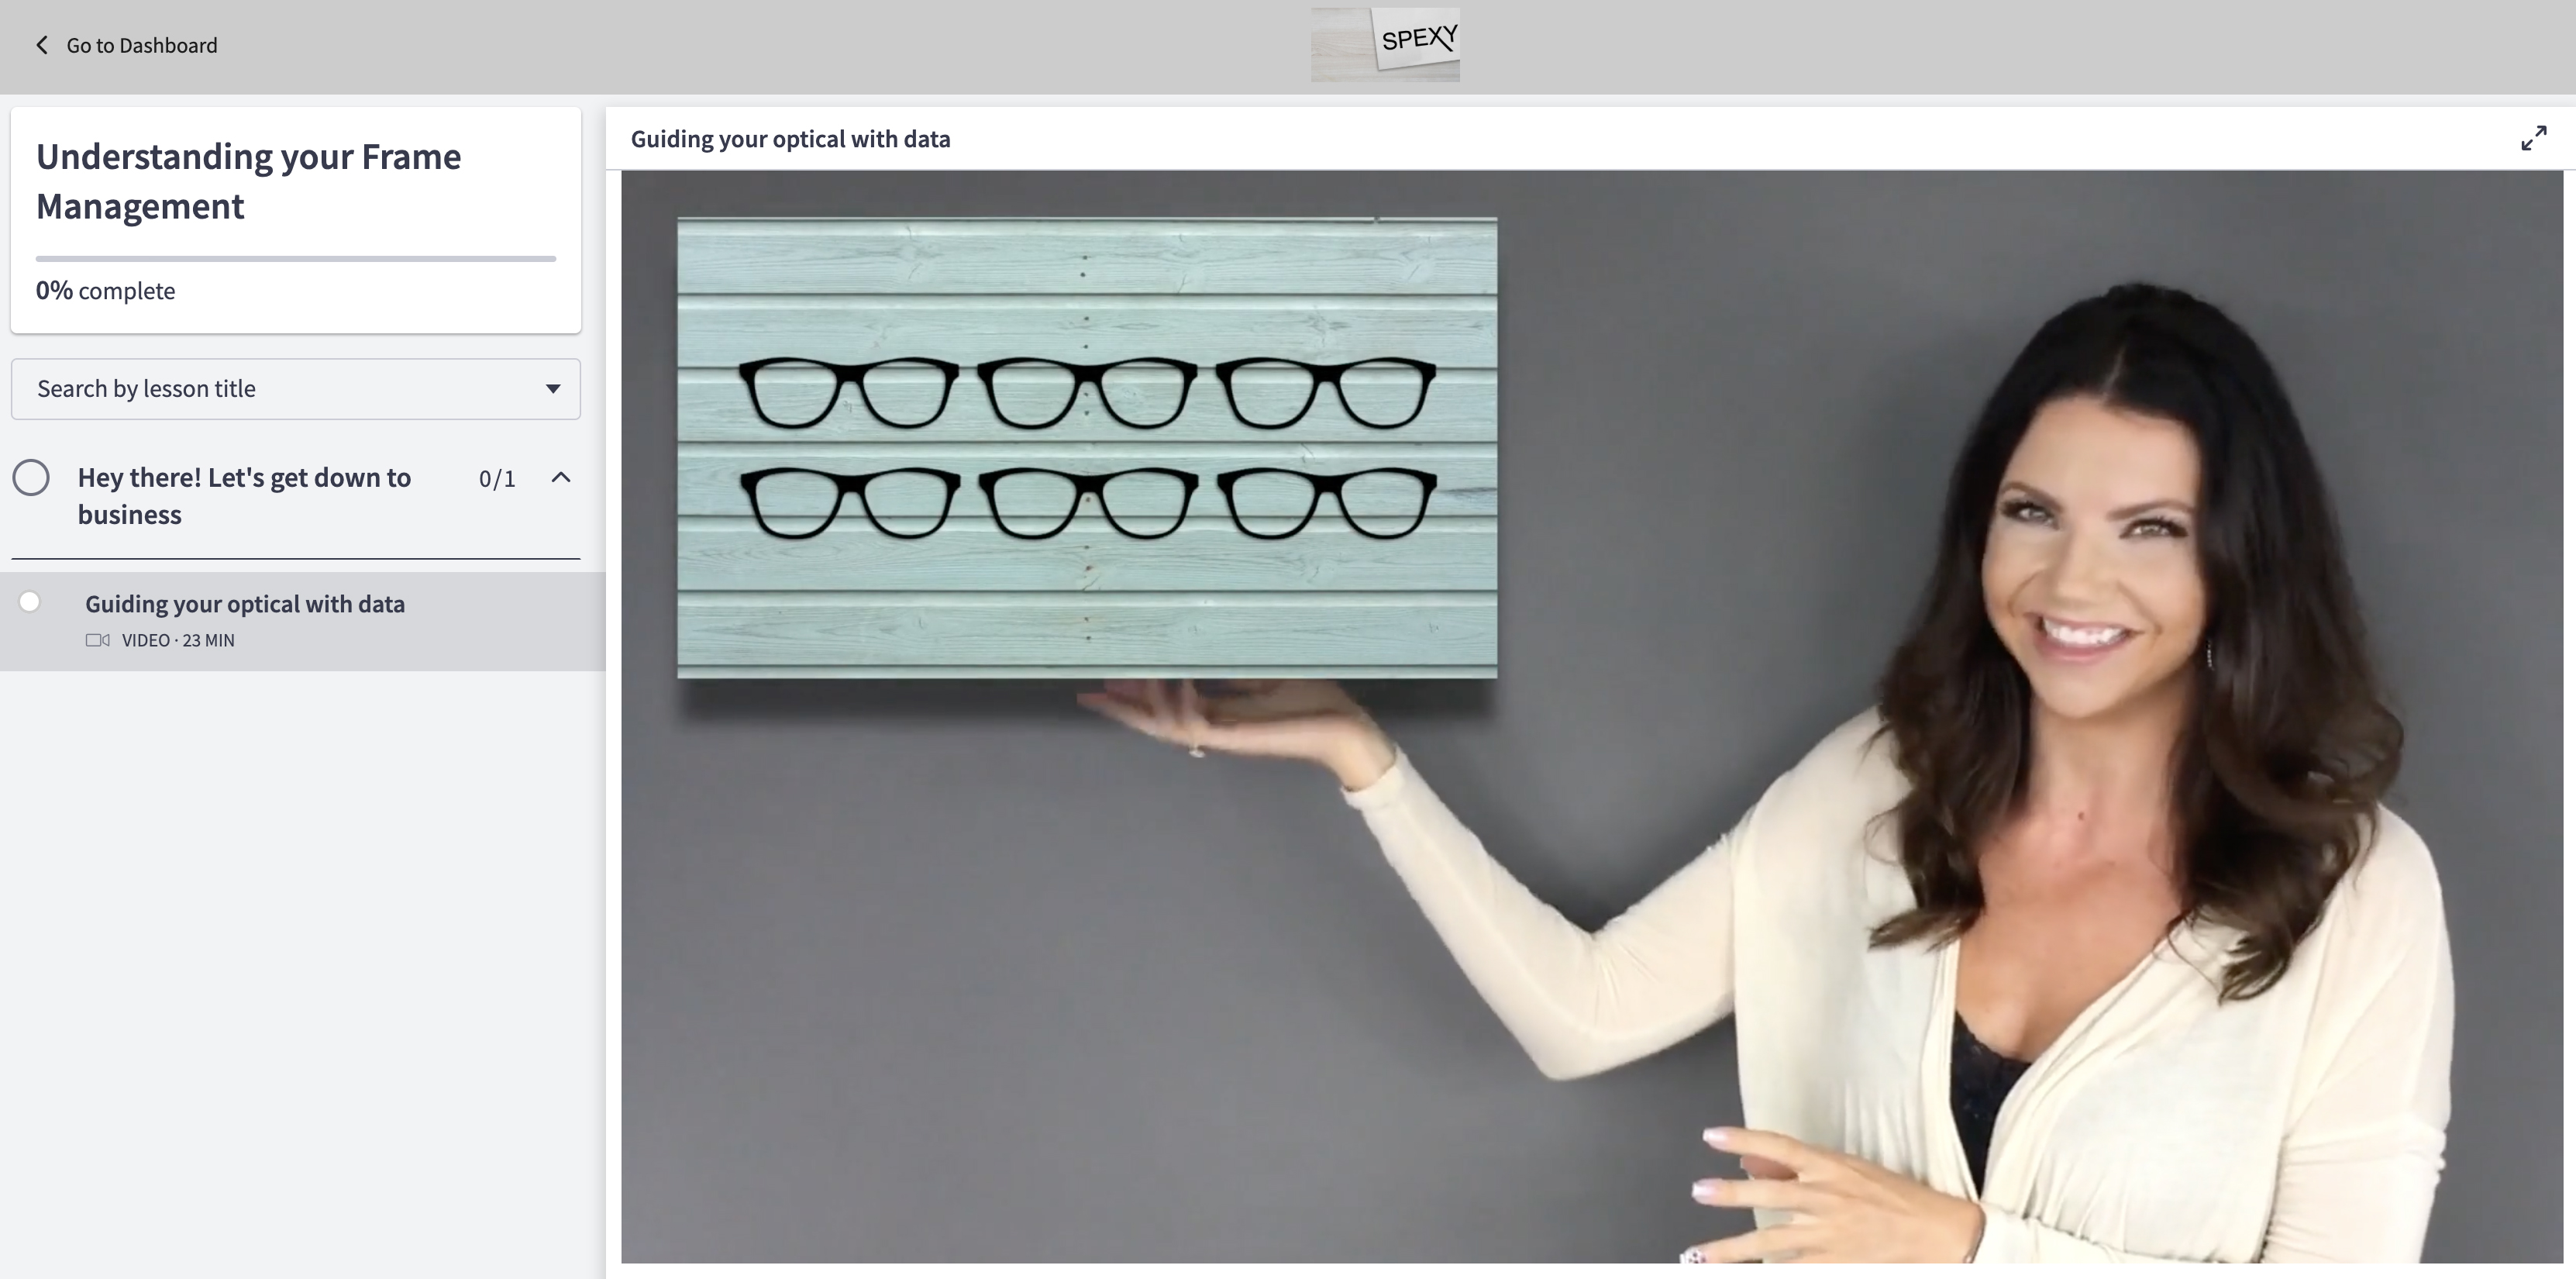
Task: Click the glasses display board in the video
Action: (1087, 448)
